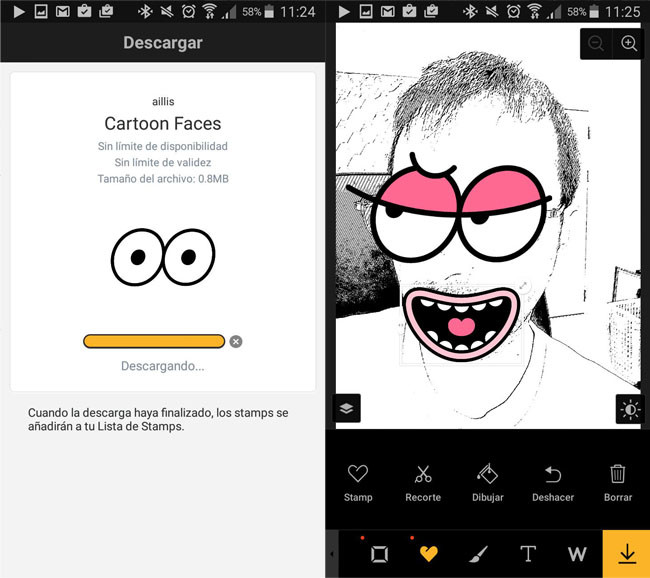Screen dimensions: 650x578
Task: Tap Deshacer to undo
Action: pos(553,483)
